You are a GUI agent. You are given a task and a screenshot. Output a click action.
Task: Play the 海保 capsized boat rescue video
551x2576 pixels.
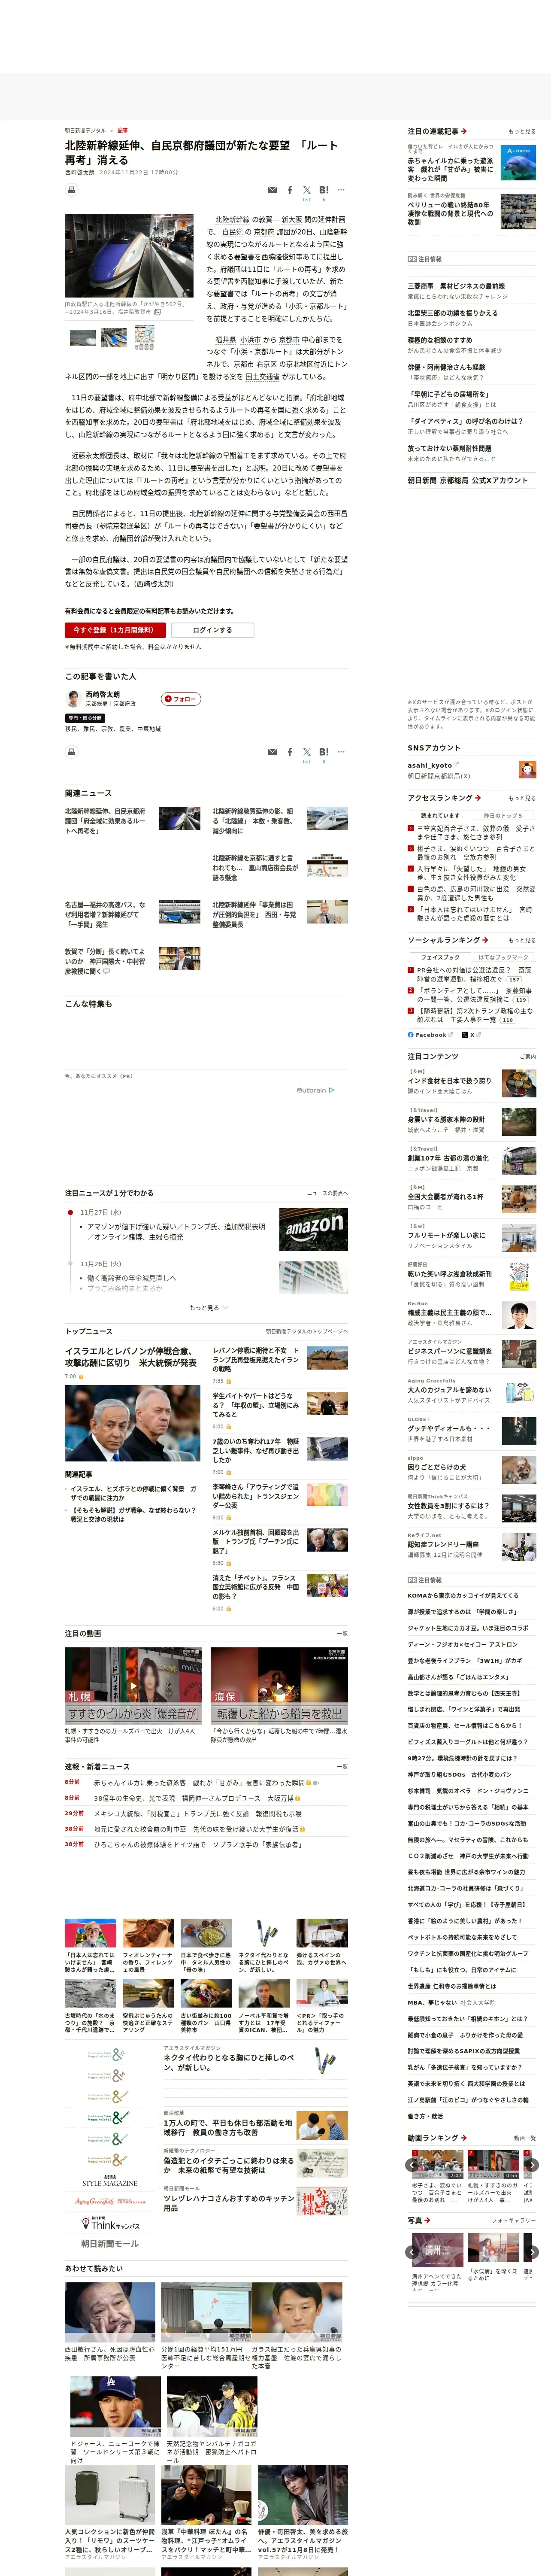point(279,1685)
